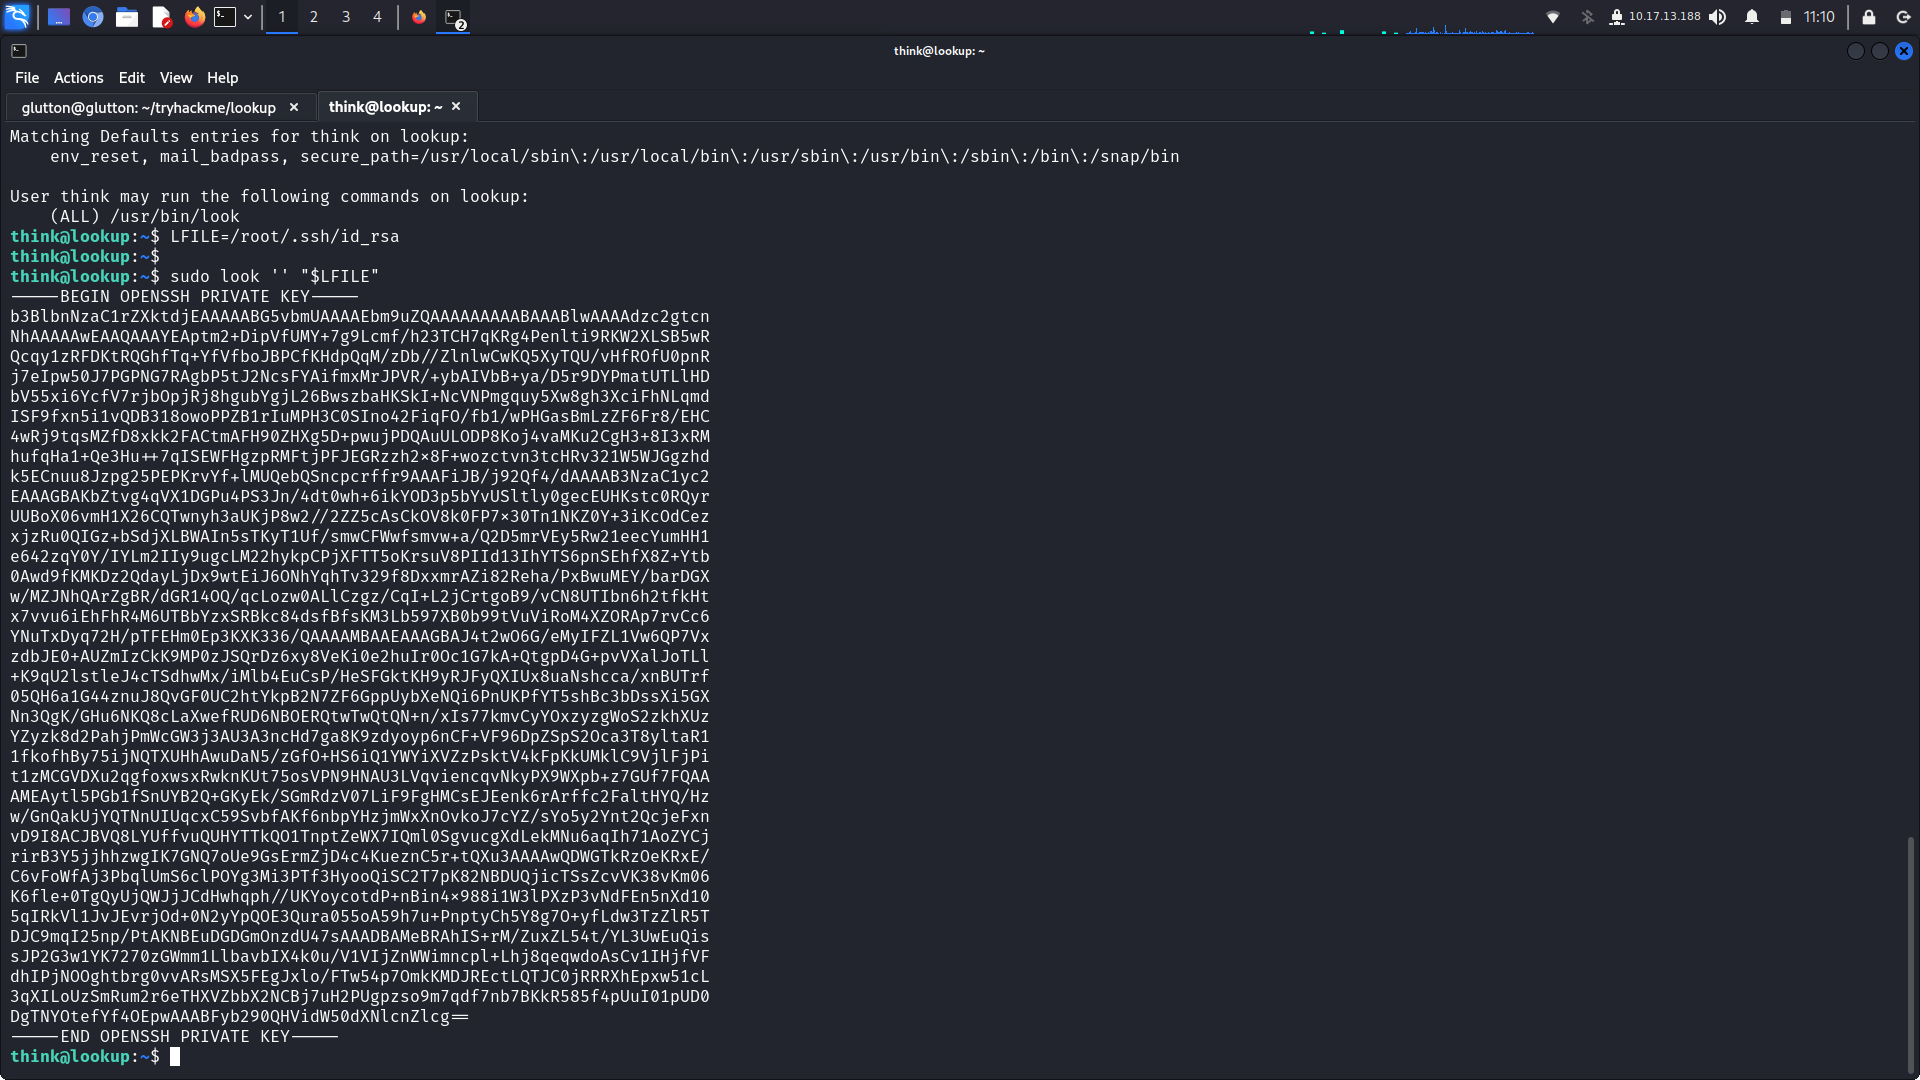Open Firefox from the taskbar
Screen dimensions: 1920x1080
tap(194, 16)
